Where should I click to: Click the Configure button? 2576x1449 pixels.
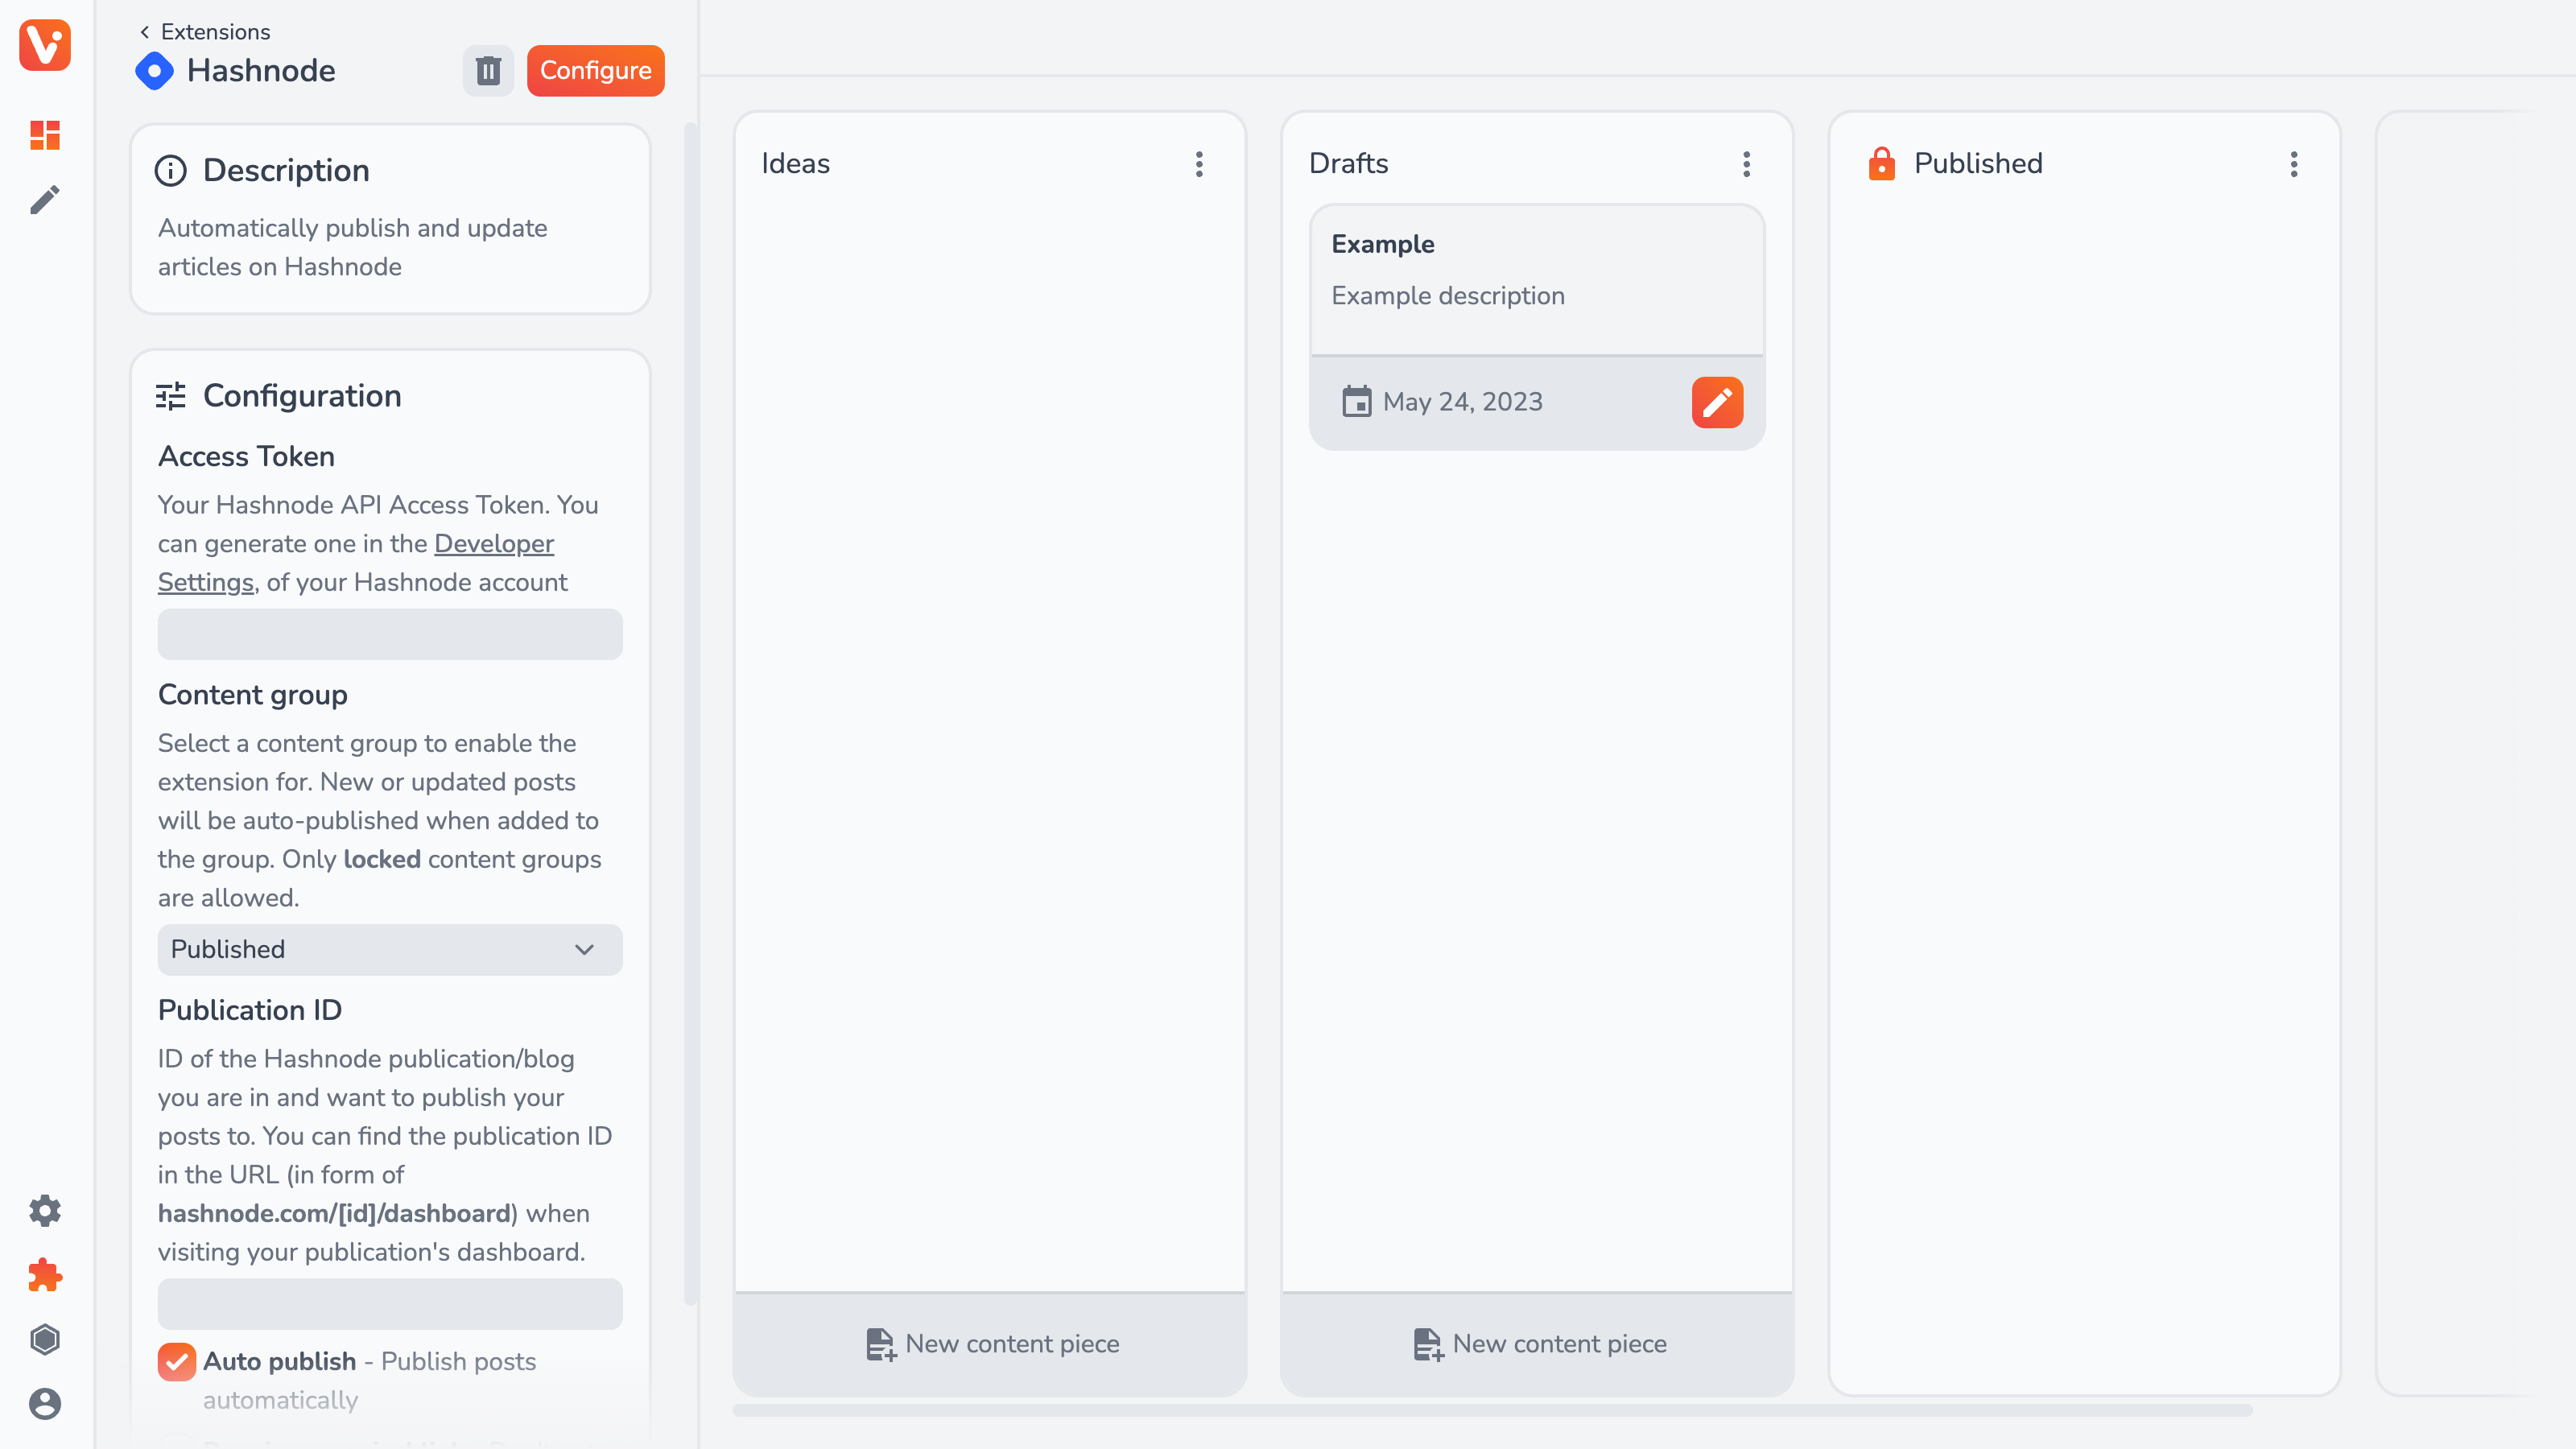596,70
